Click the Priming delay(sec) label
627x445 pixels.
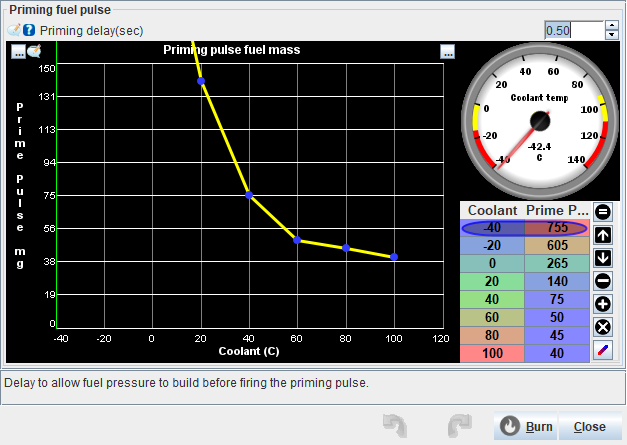coord(92,31)
